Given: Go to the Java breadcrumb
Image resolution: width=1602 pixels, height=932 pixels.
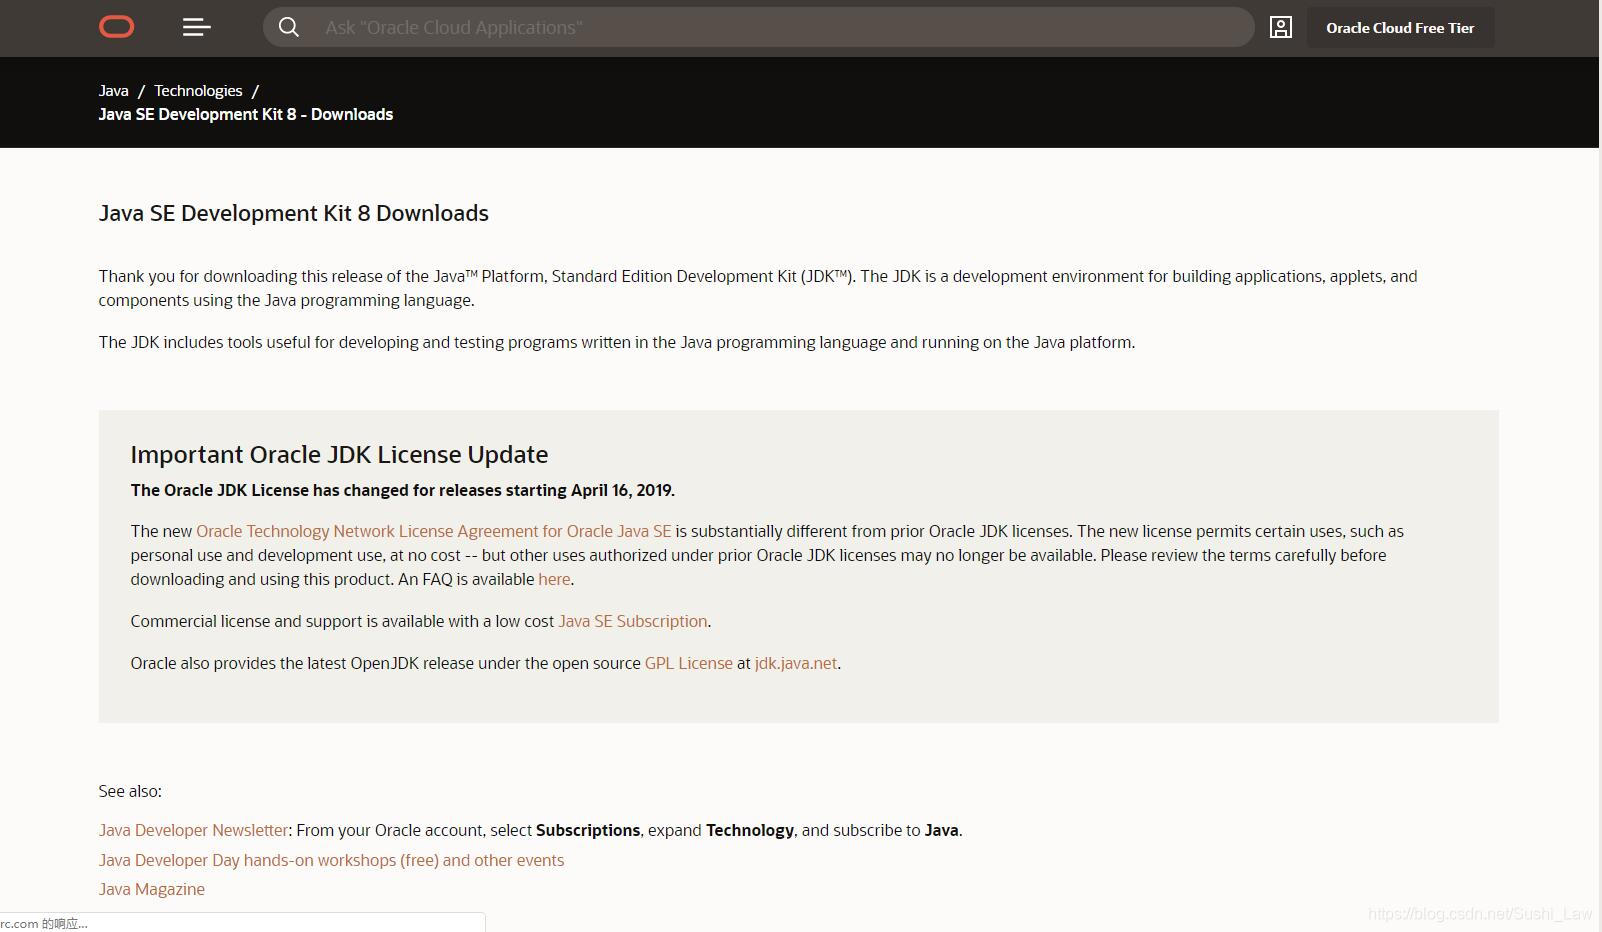Looking at the screenshot, I should click(114, 90).
